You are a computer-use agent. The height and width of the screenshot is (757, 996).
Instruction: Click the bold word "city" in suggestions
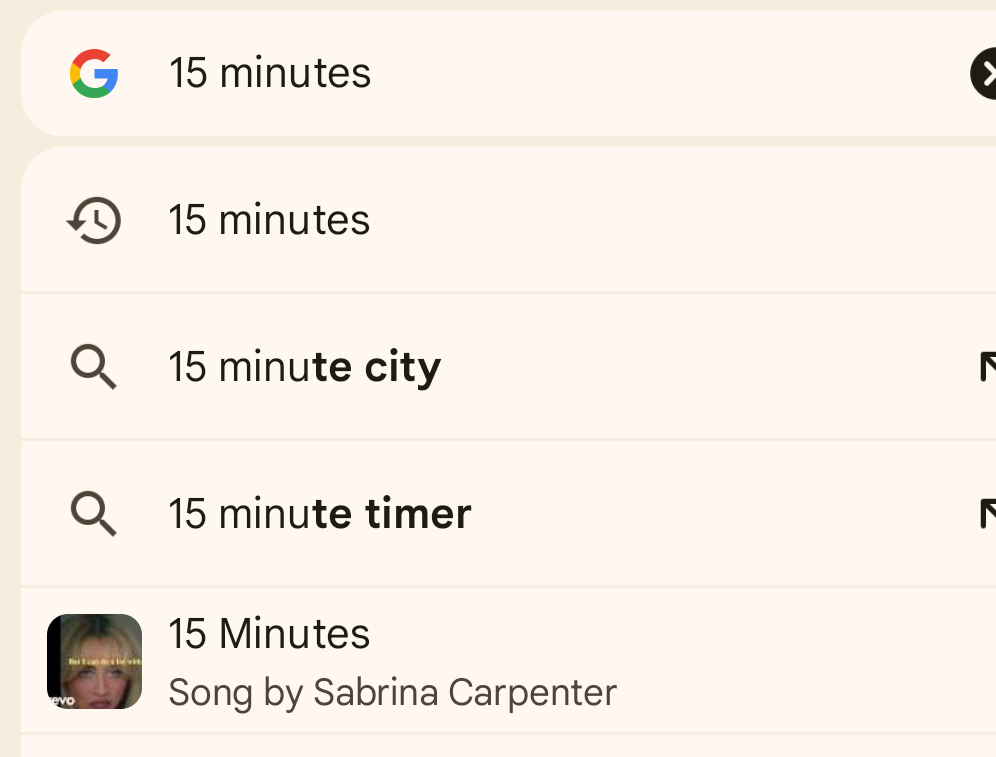[403, 368]
